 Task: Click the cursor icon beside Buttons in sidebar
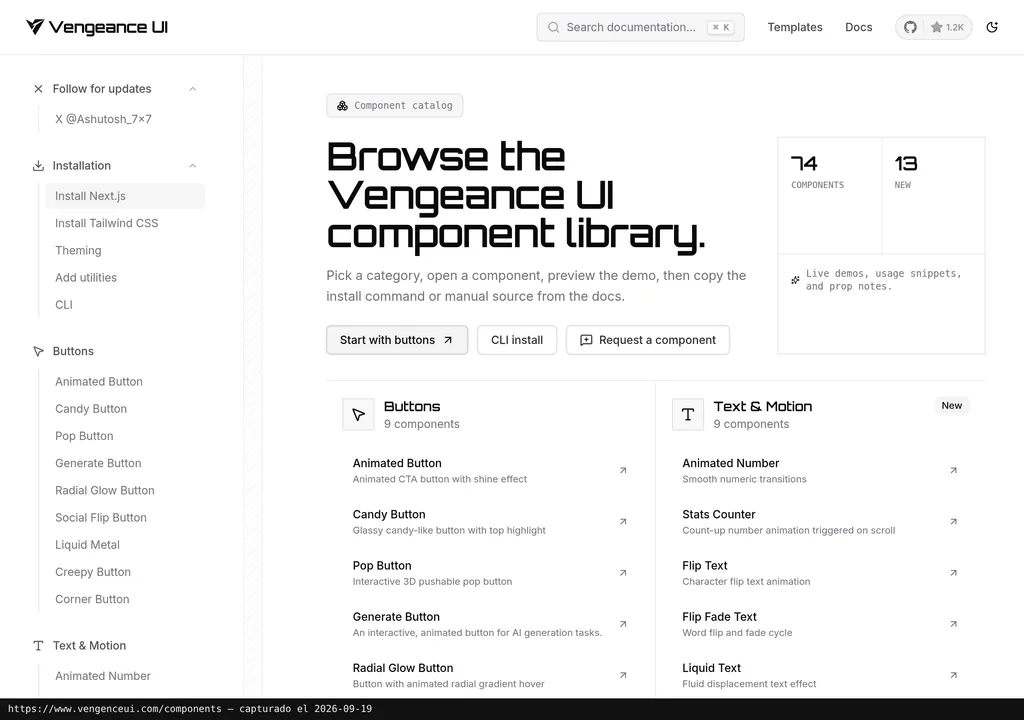click(38, 352)
